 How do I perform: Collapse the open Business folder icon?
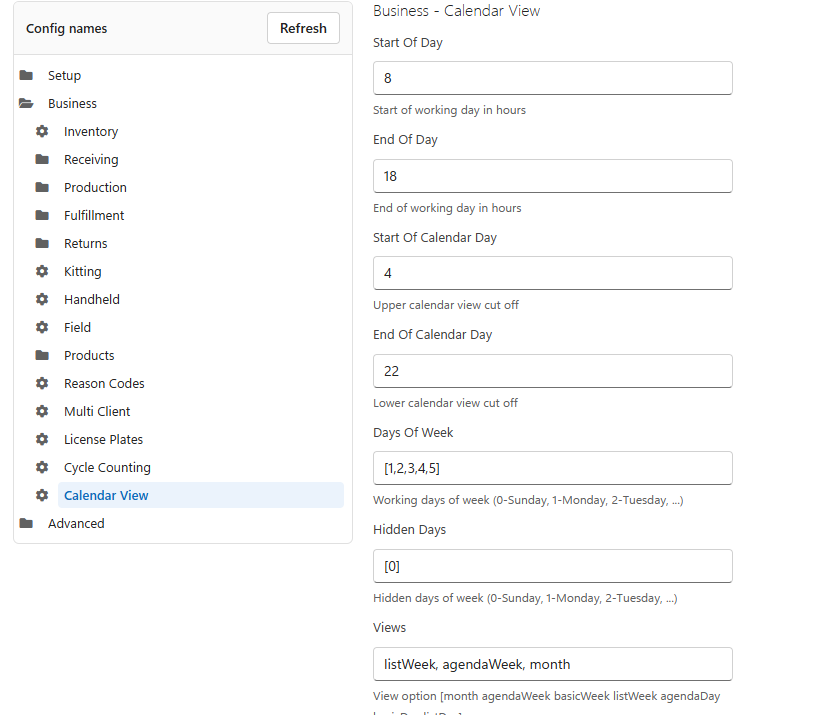[x=26, y=103]
